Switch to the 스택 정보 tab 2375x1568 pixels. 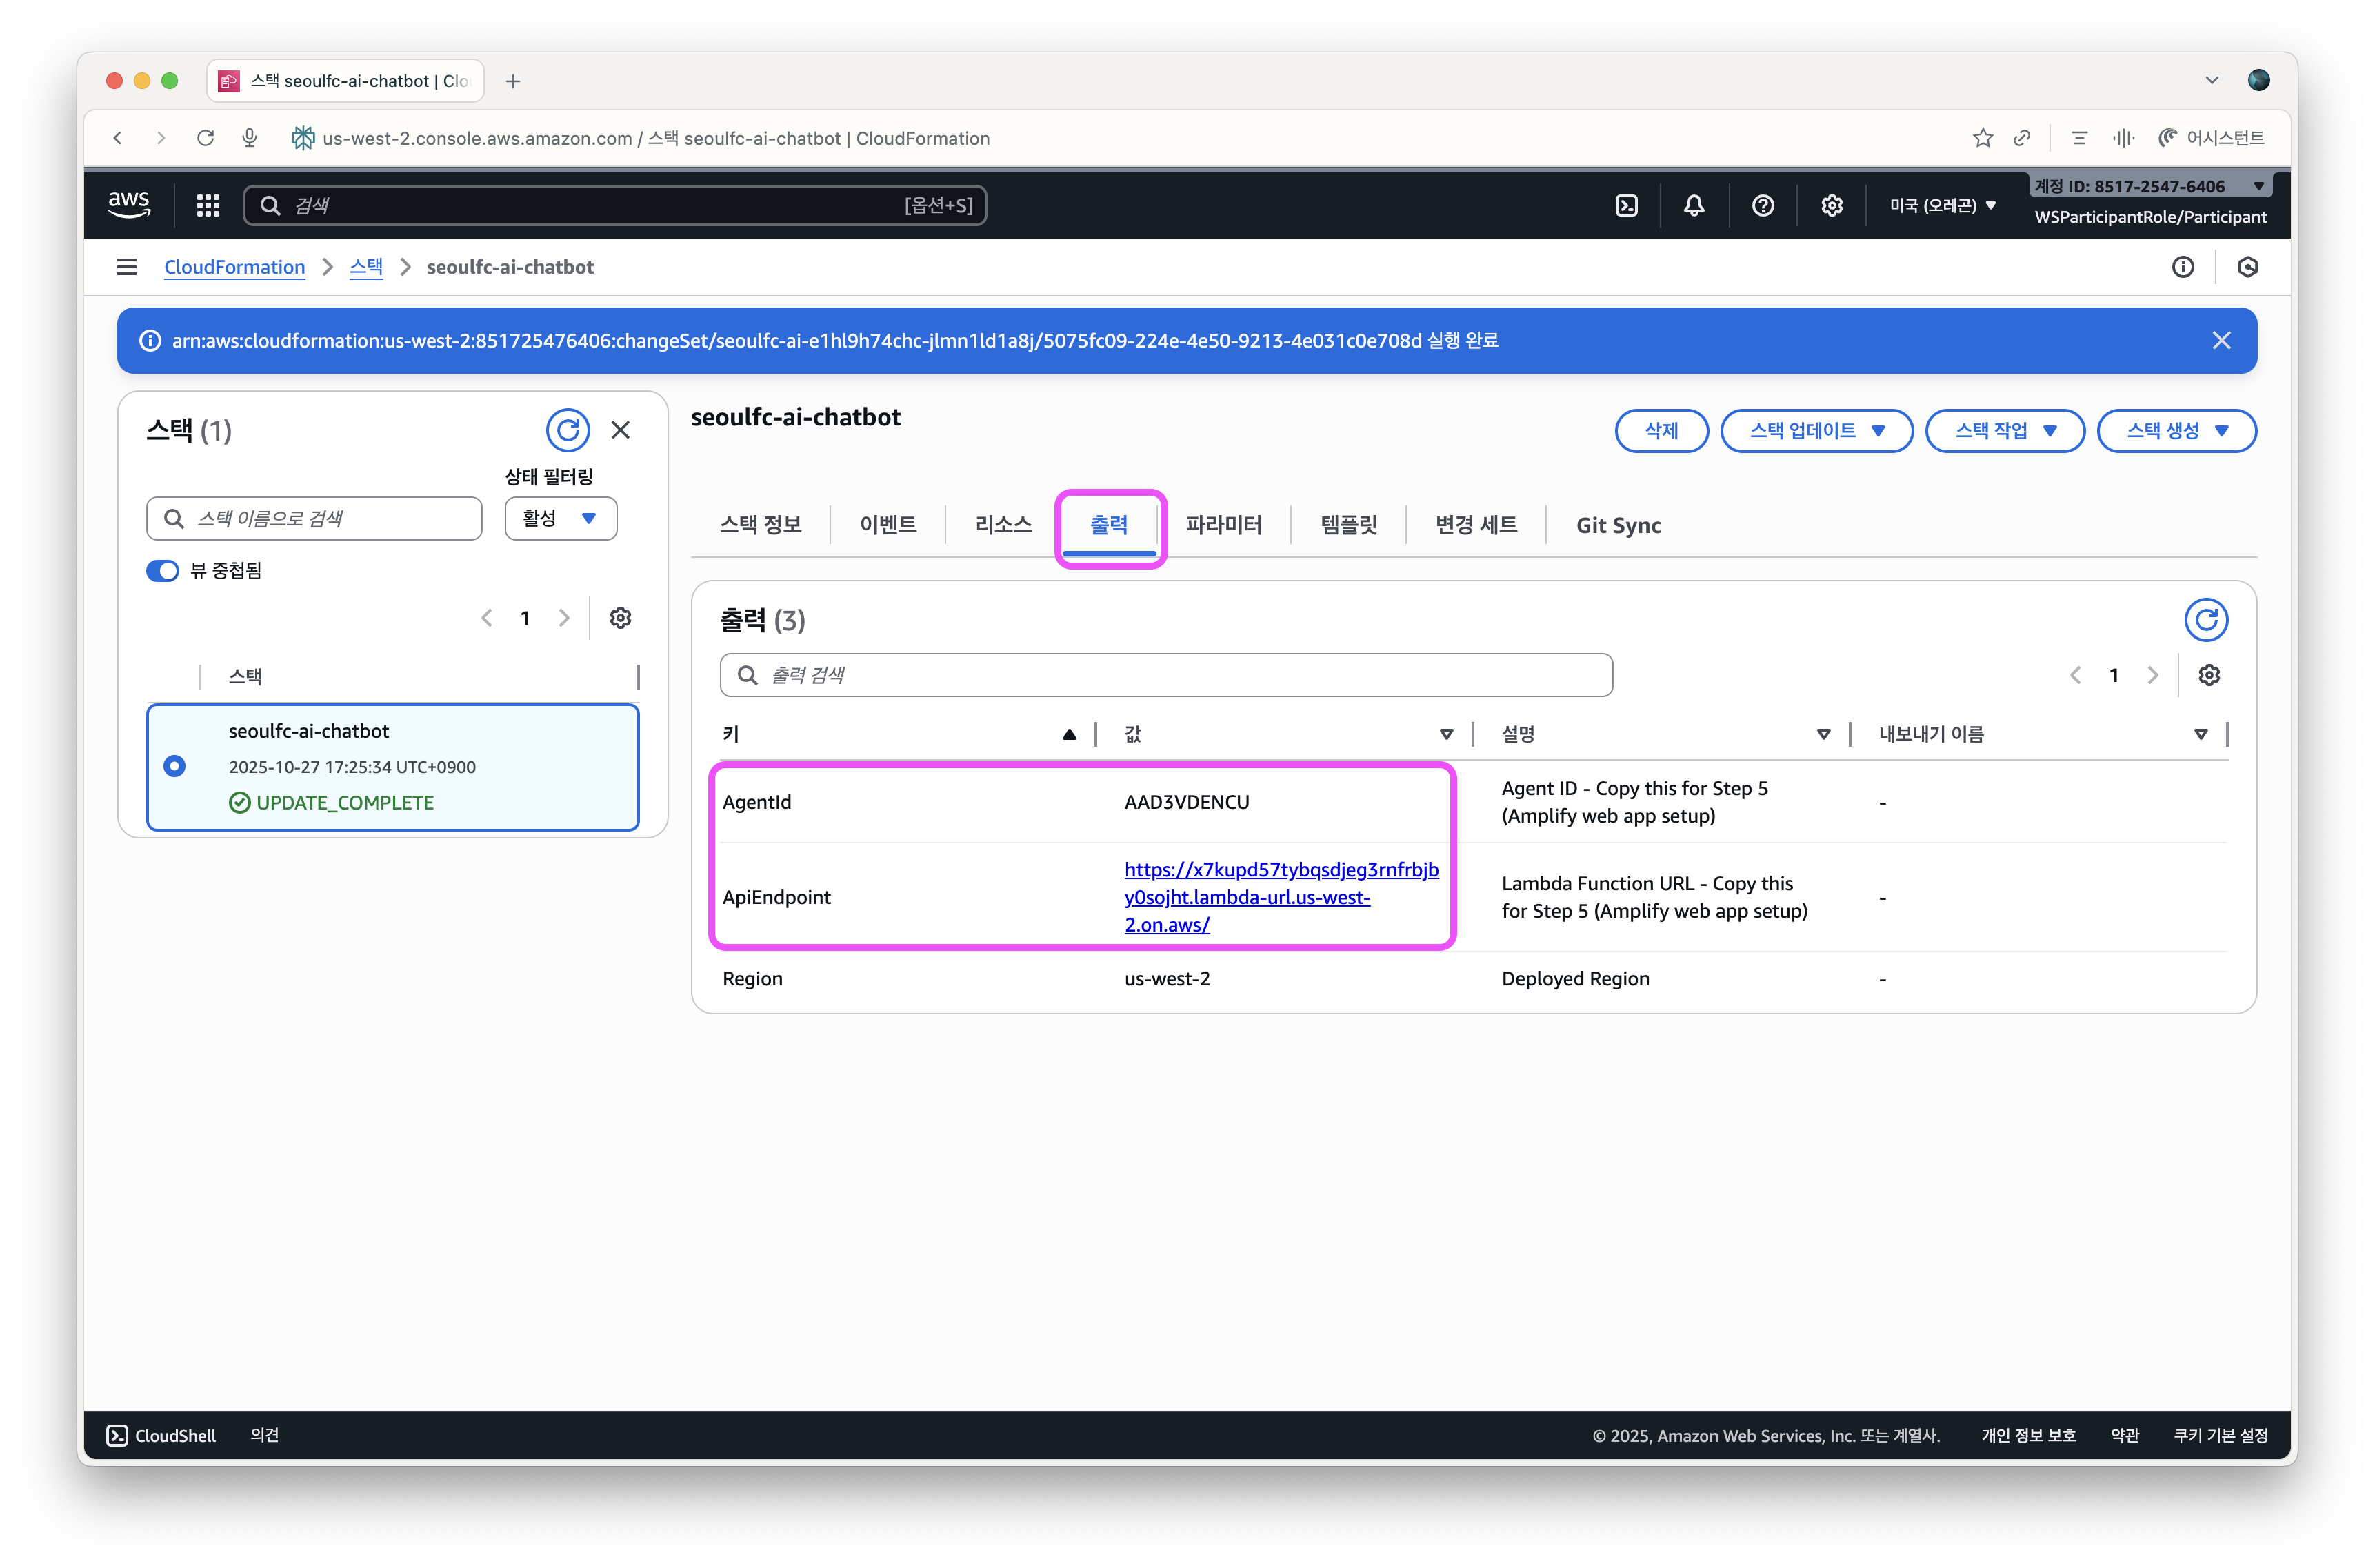point(761,525)
